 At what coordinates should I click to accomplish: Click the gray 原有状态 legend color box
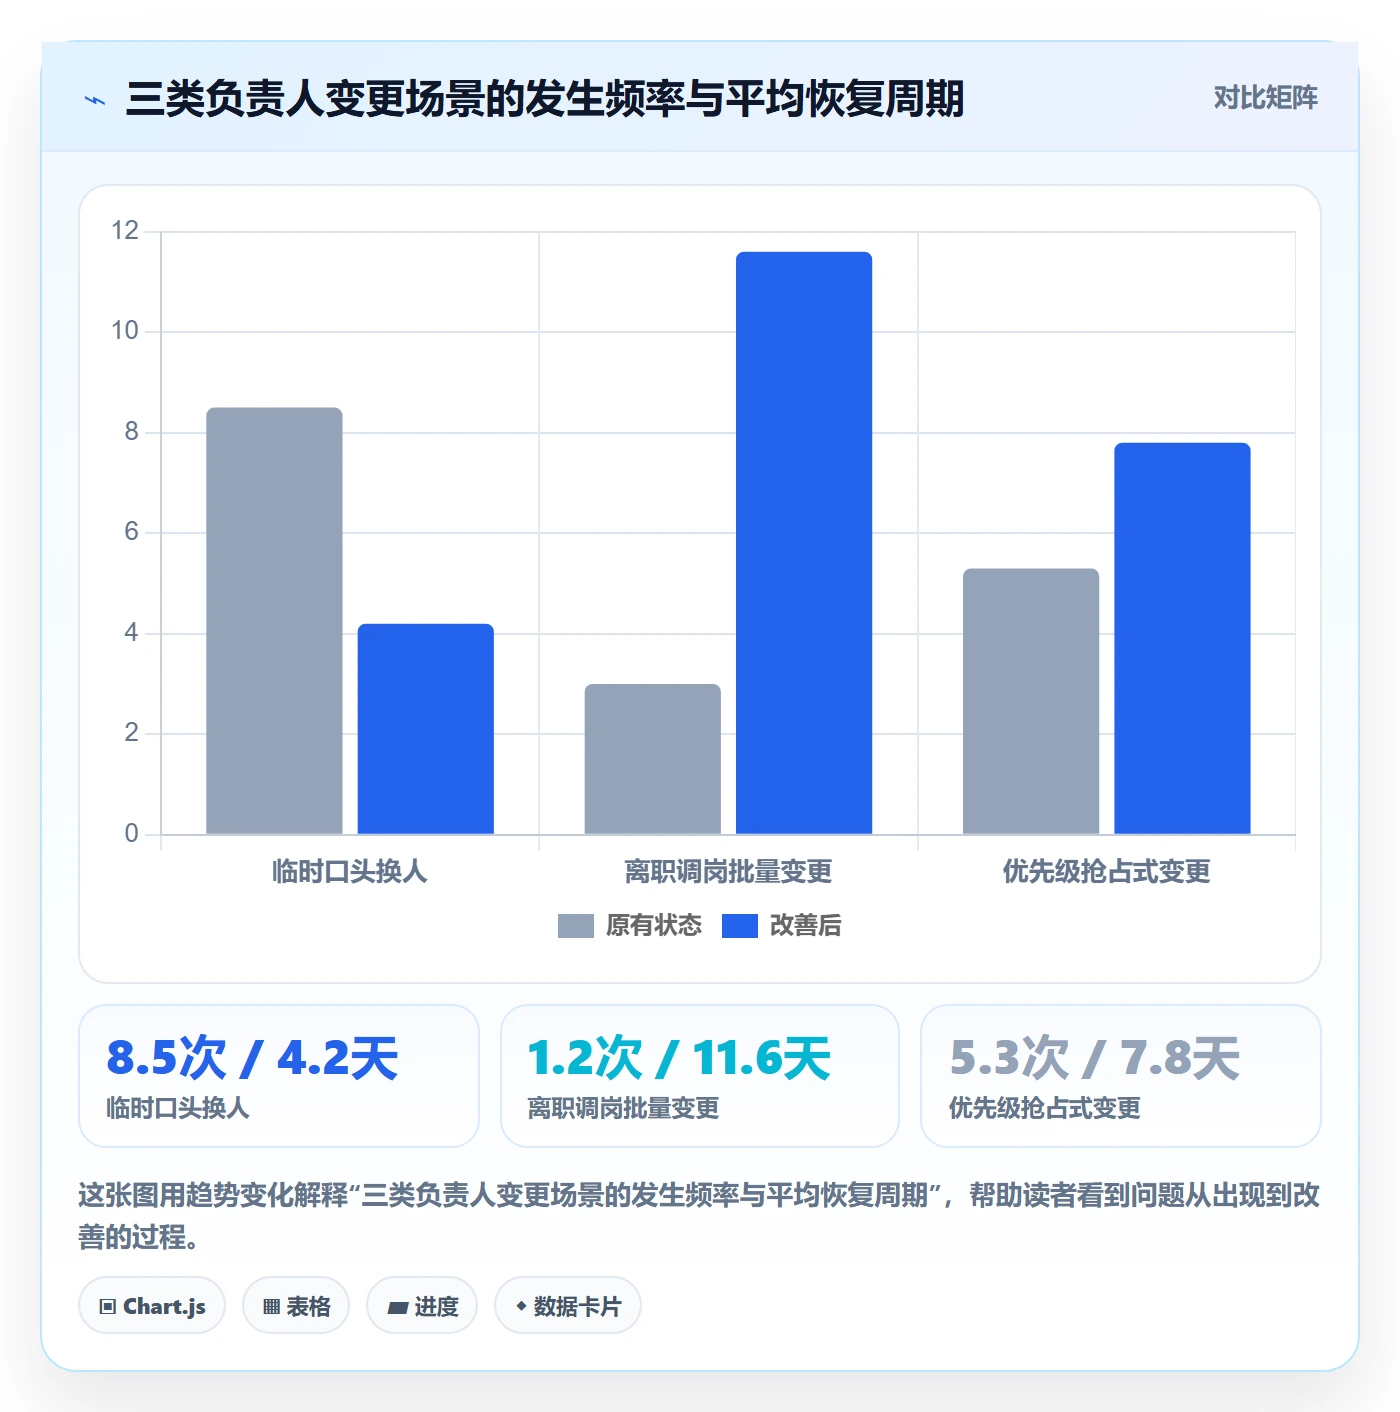pos(576,926)
